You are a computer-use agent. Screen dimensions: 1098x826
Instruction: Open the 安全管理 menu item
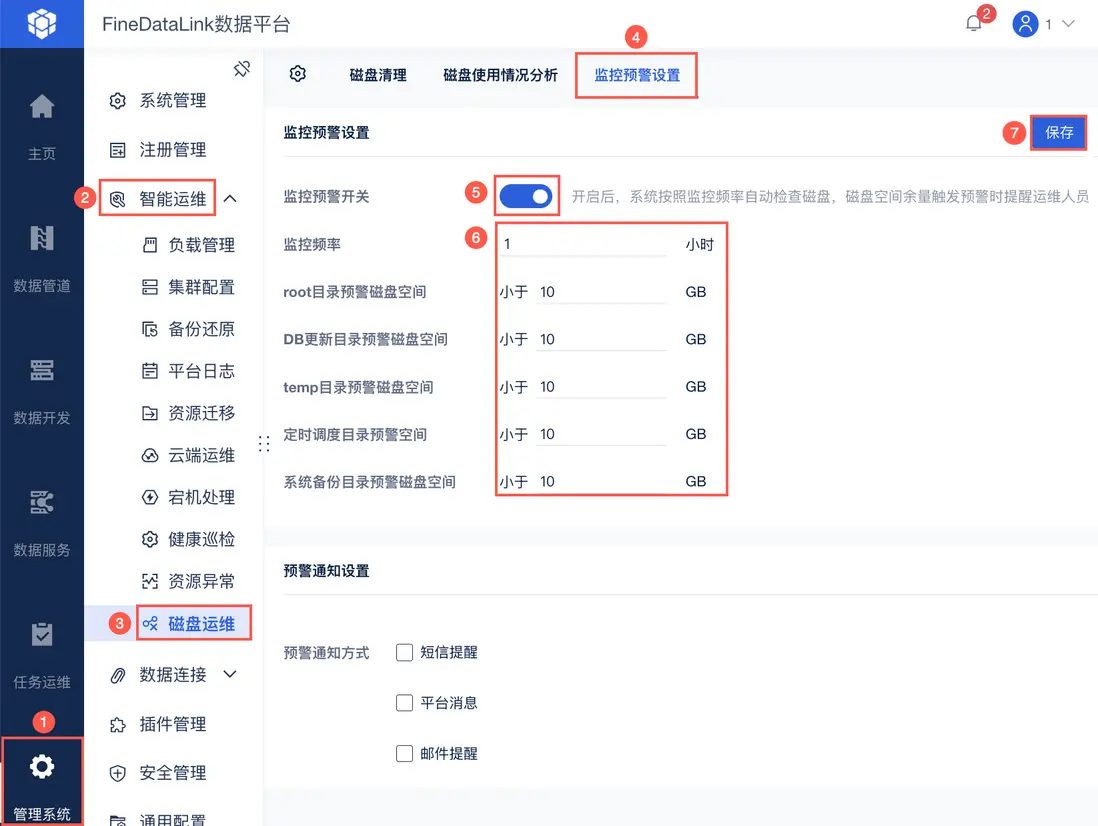pos(173,774)
